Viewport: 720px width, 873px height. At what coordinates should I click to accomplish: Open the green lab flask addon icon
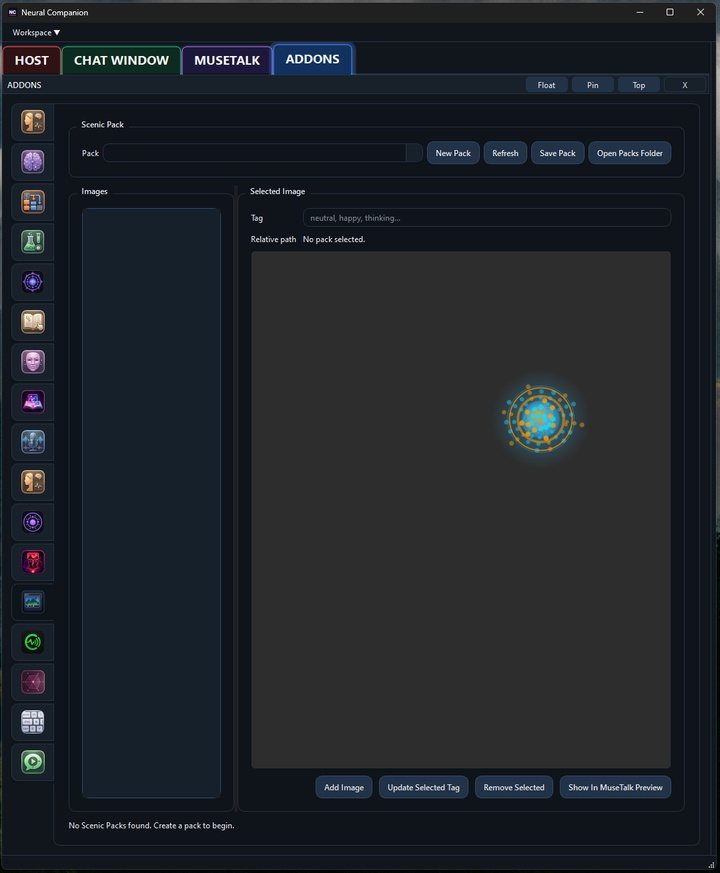[33, 242]
